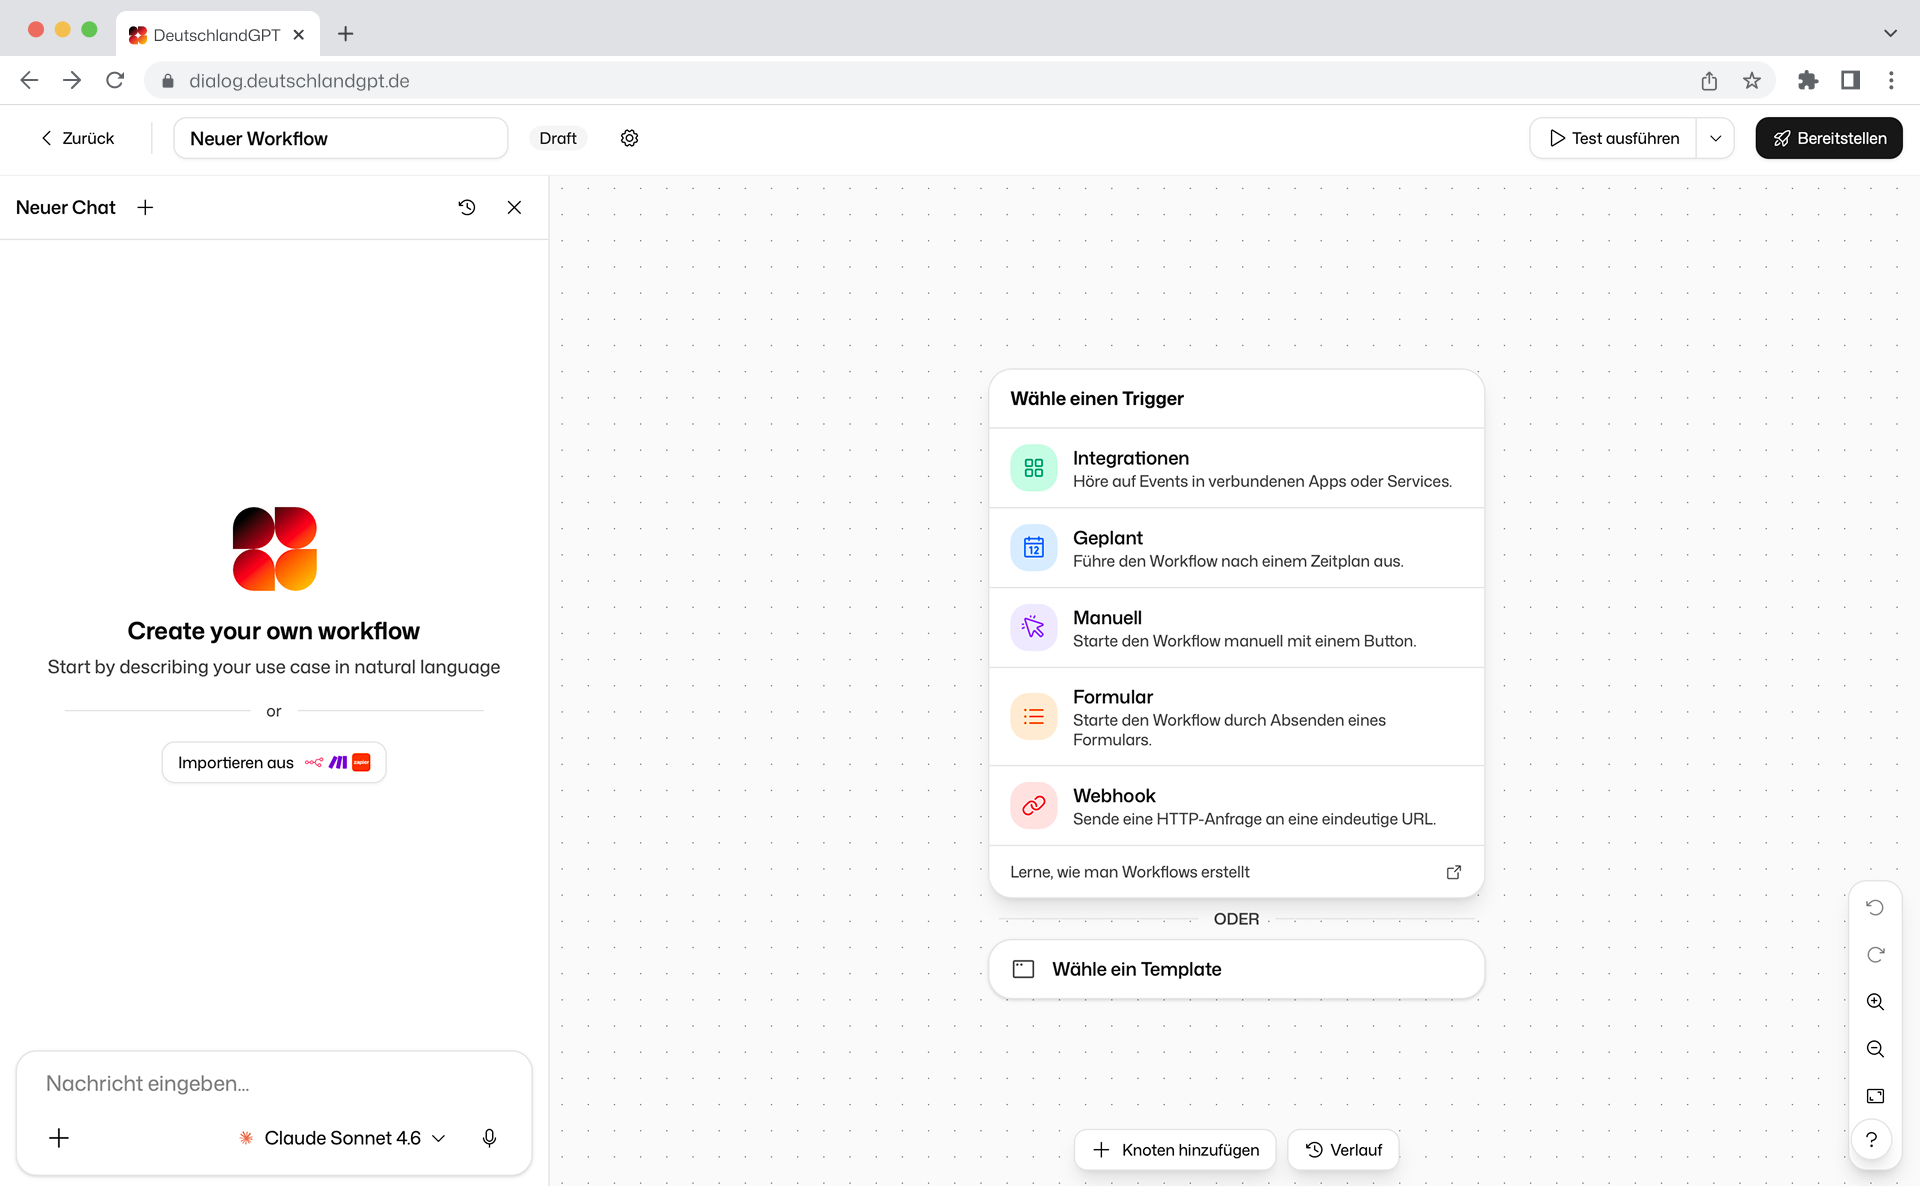The height and width of the screenshot is (1187, 1920).
Task: Close the Neuer Chat panel
Action: (x=514, y=207)
